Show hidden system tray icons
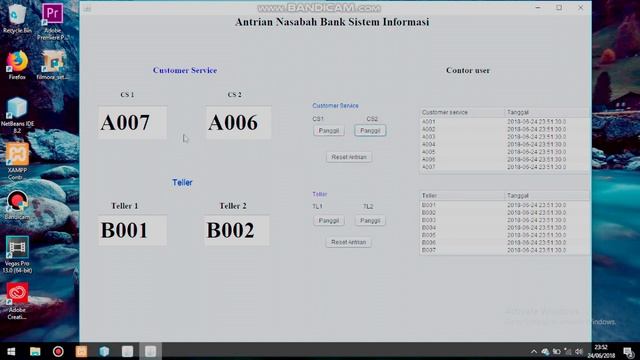Screen dimensions: 640x360 pyautogui.click(x=534, y=351)
